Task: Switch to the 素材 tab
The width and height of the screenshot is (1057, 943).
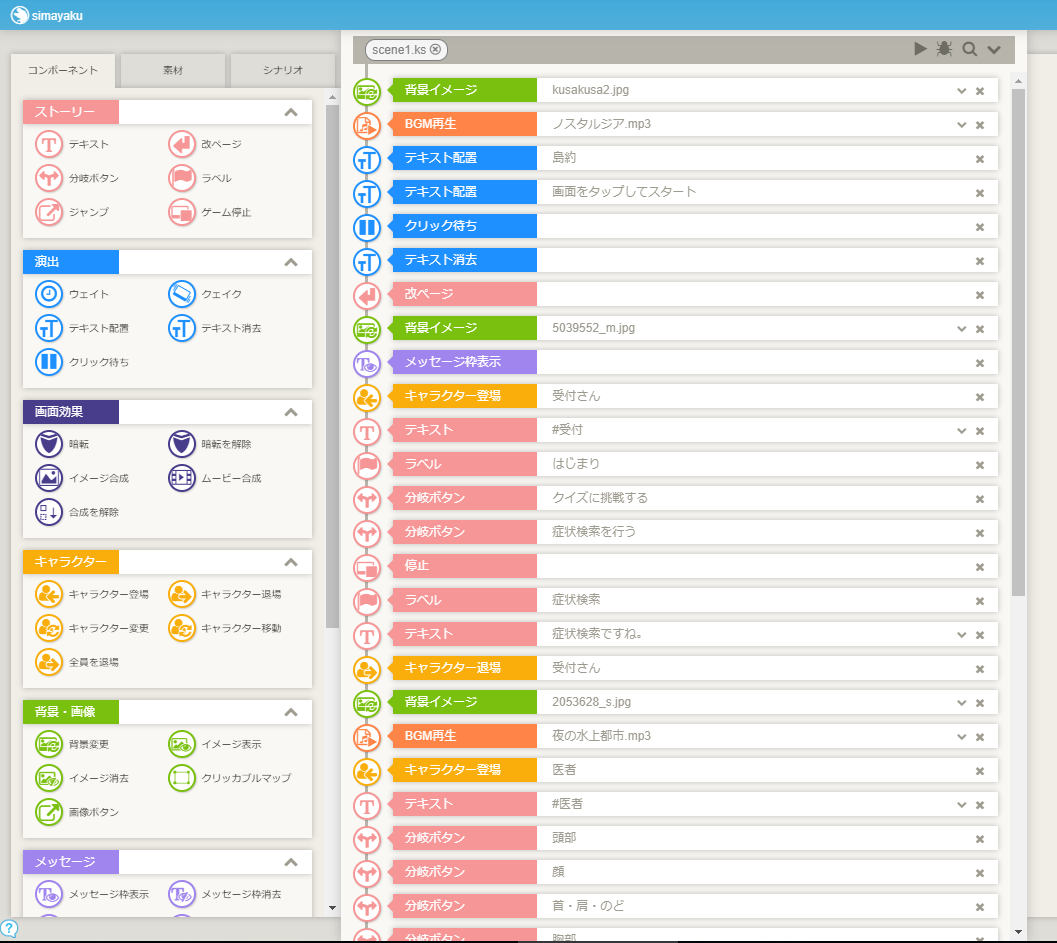Action: pyautogui.click(x=173, y=71)
